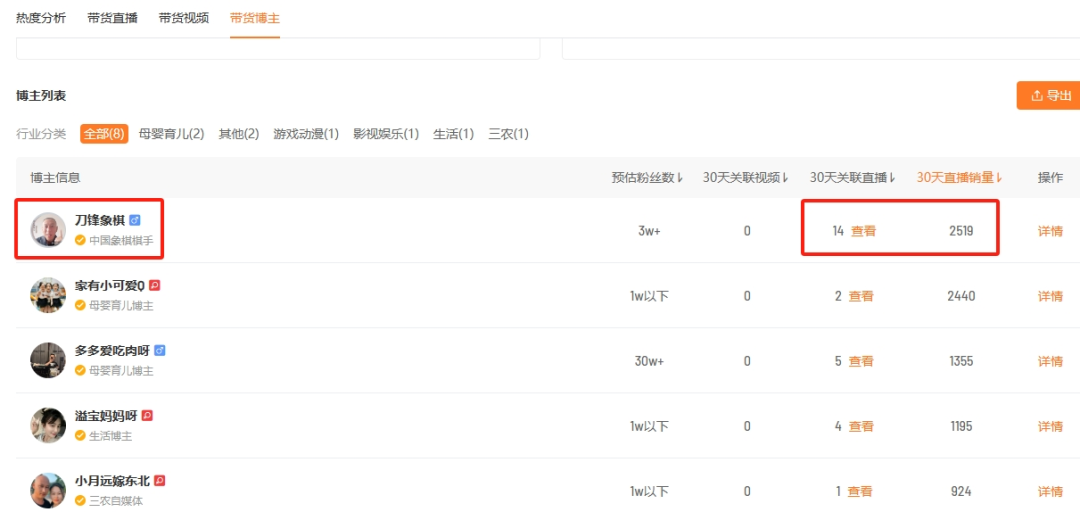Switch to the 带货直播 tab
The width and height of the screenshot is (1080, 512).
point(112,18)
